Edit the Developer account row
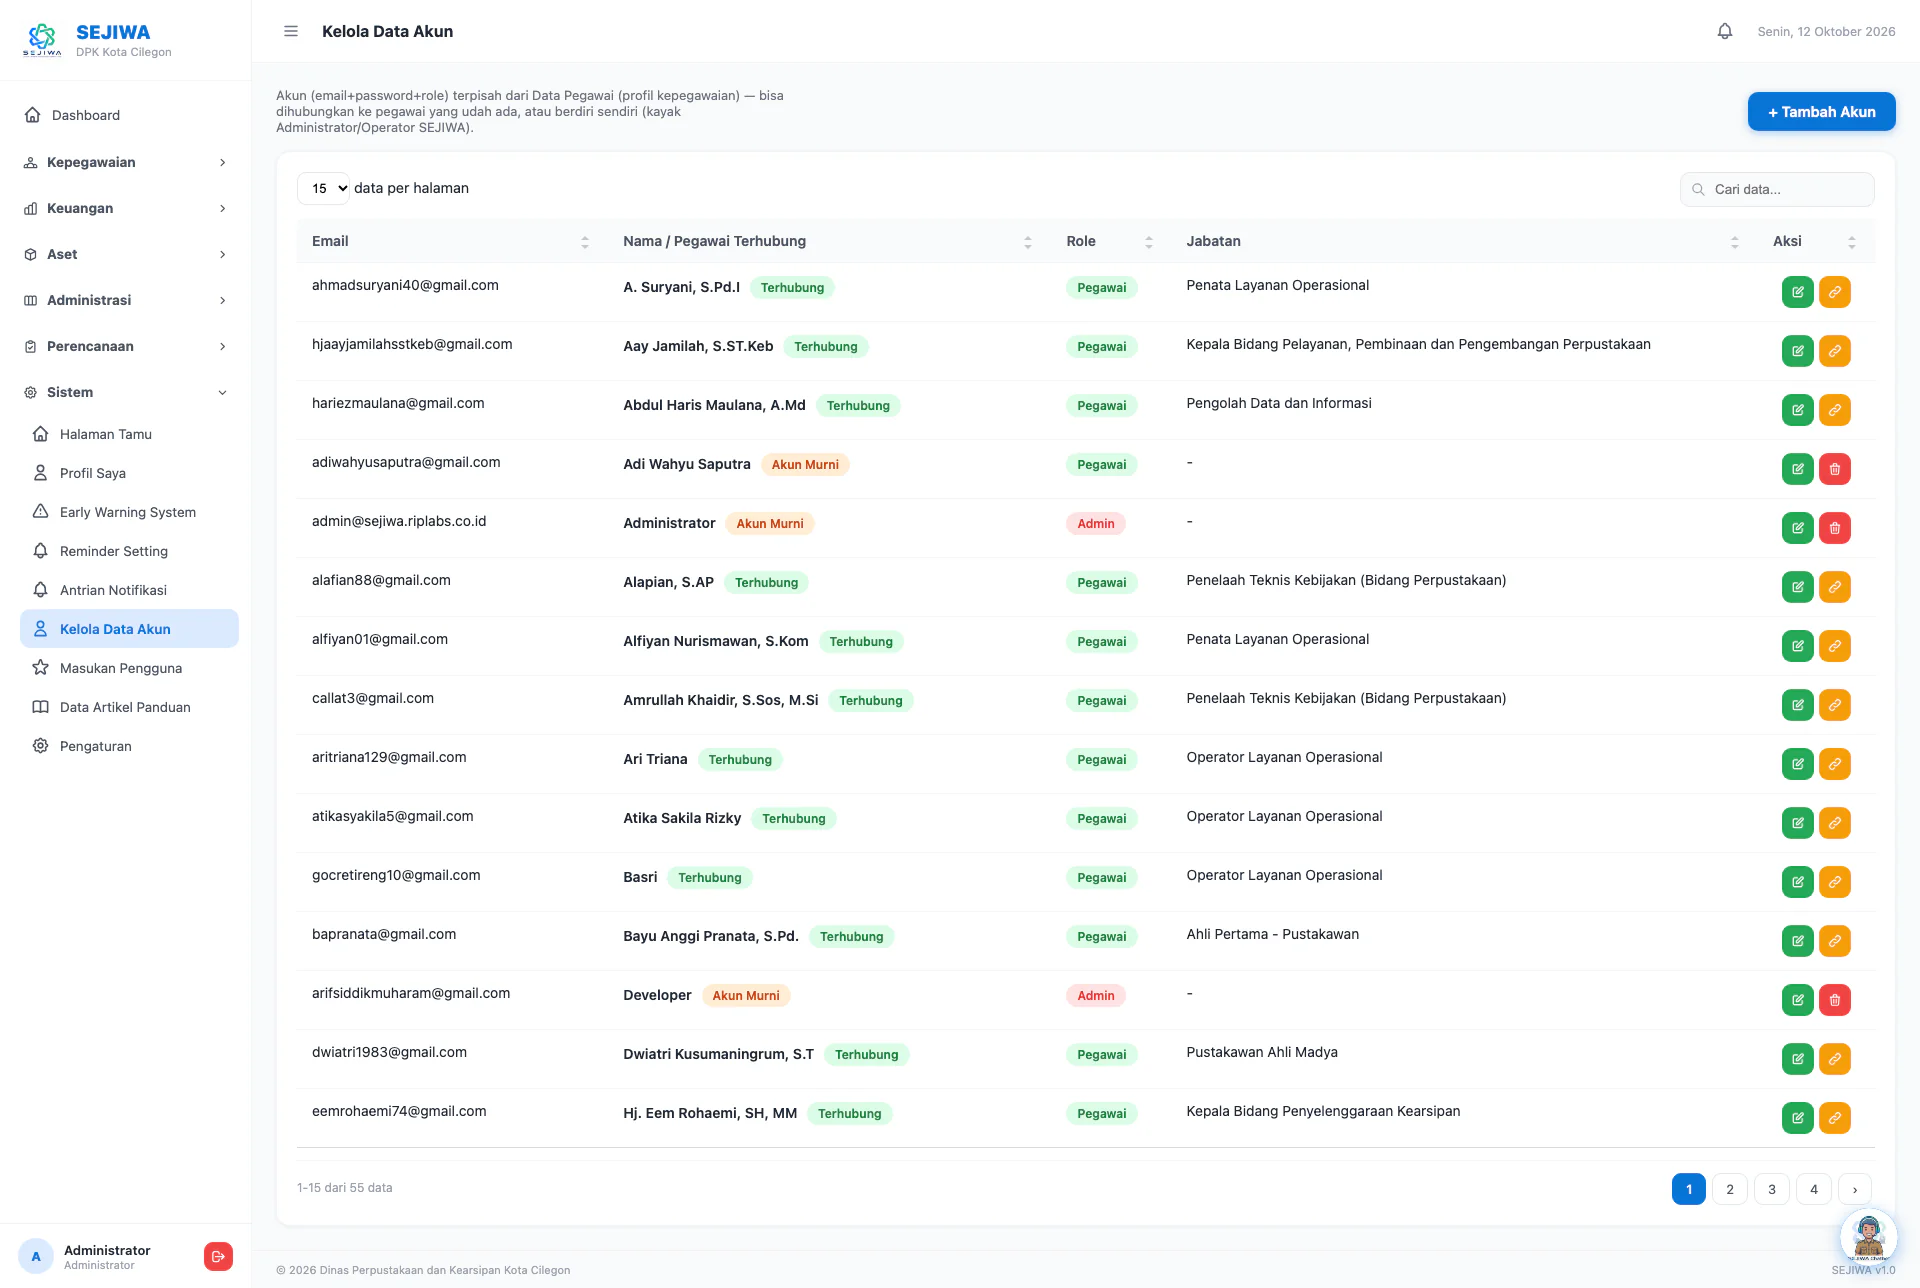 coord(1798,1000)
